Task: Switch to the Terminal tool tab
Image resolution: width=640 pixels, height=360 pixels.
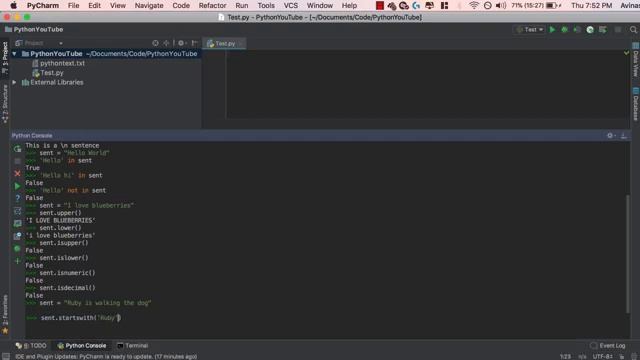Action: tap(133, 345)
